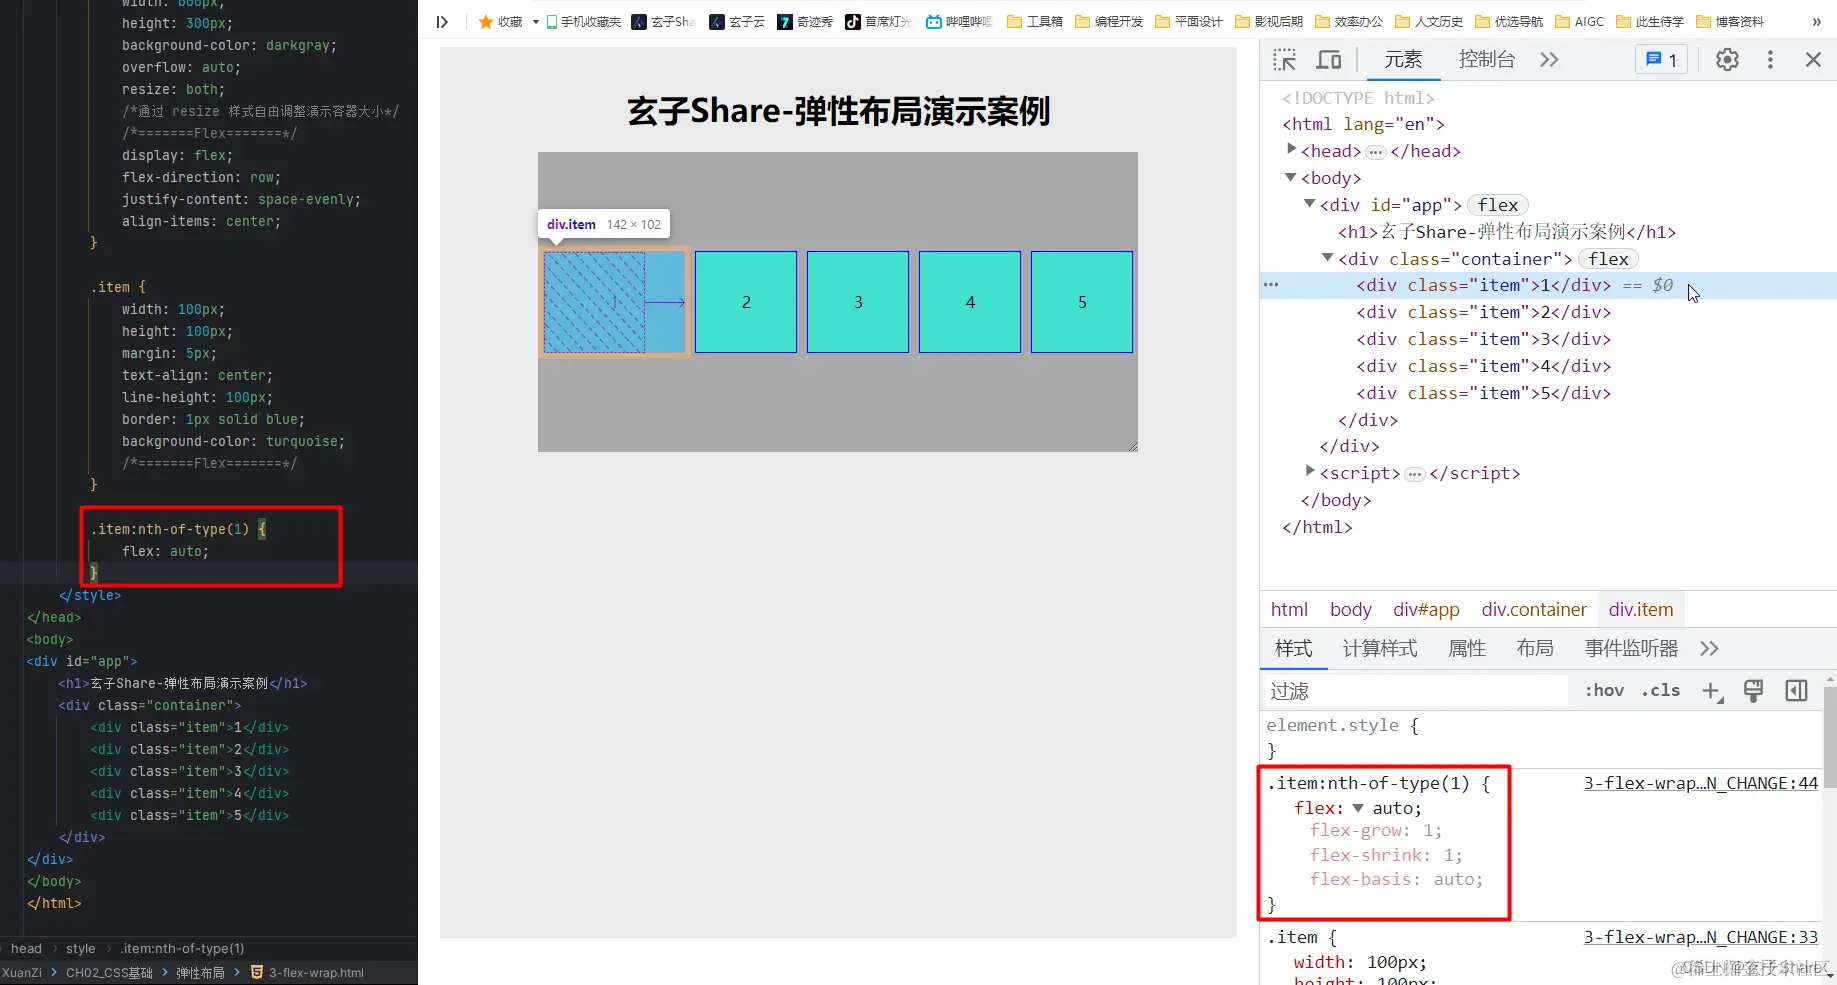View the console message notification
1837x985 pixels.
coord(1660,59)
